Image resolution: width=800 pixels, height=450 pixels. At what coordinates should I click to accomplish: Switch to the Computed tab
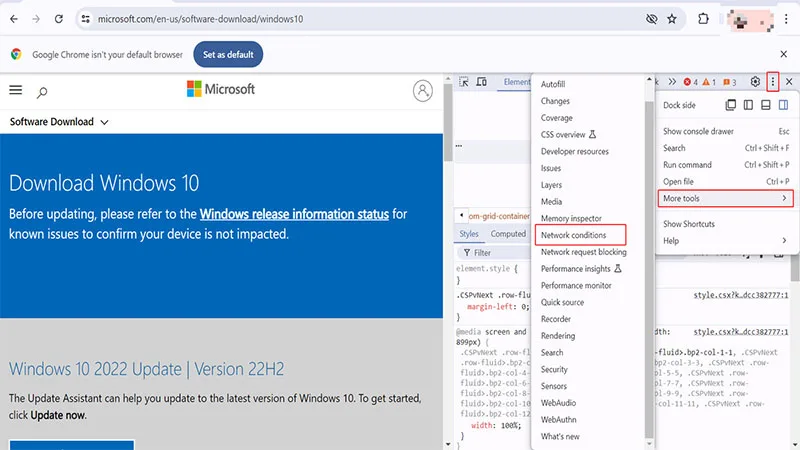click(x=508, y=234)
